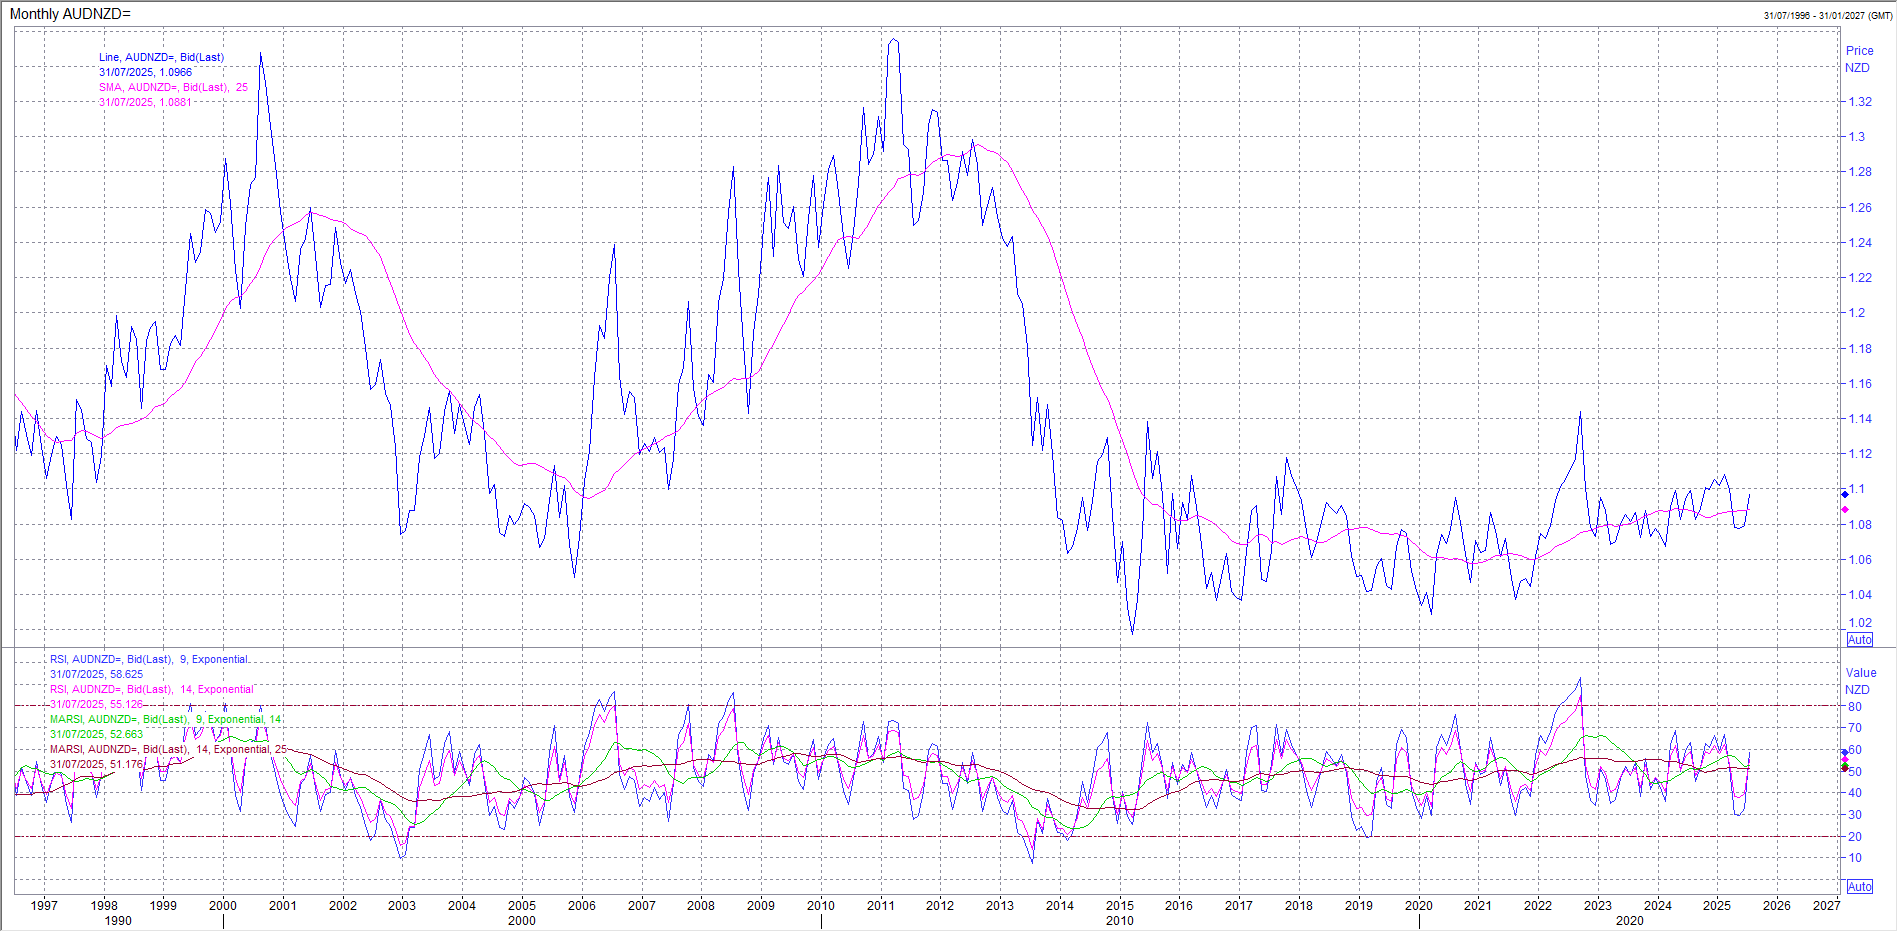
Task: Click the blue diamond last-price marker
Action: tap(1845, 494)
